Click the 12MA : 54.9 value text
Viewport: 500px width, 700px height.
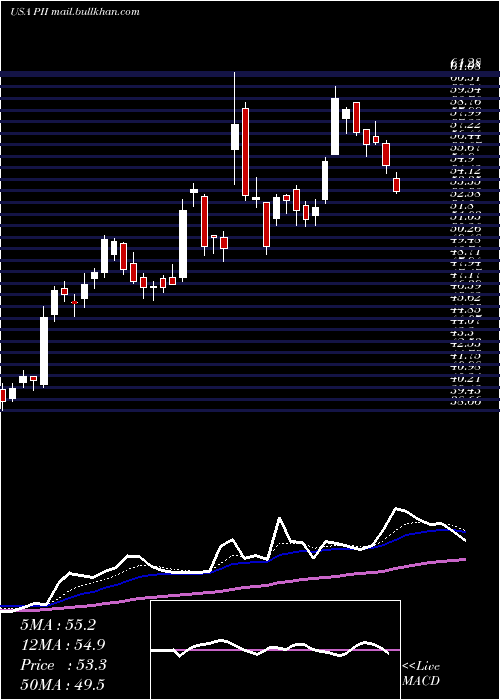[x=63, y=645]
